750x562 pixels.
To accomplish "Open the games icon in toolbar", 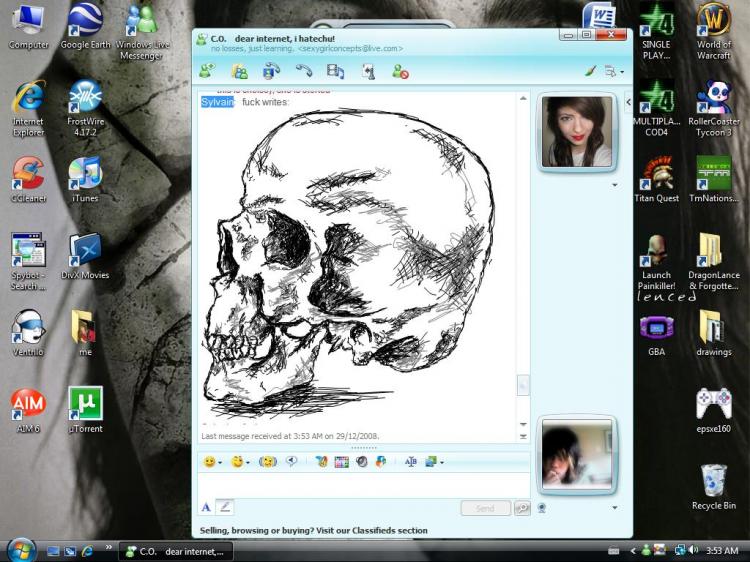I will tap(367, 71).
